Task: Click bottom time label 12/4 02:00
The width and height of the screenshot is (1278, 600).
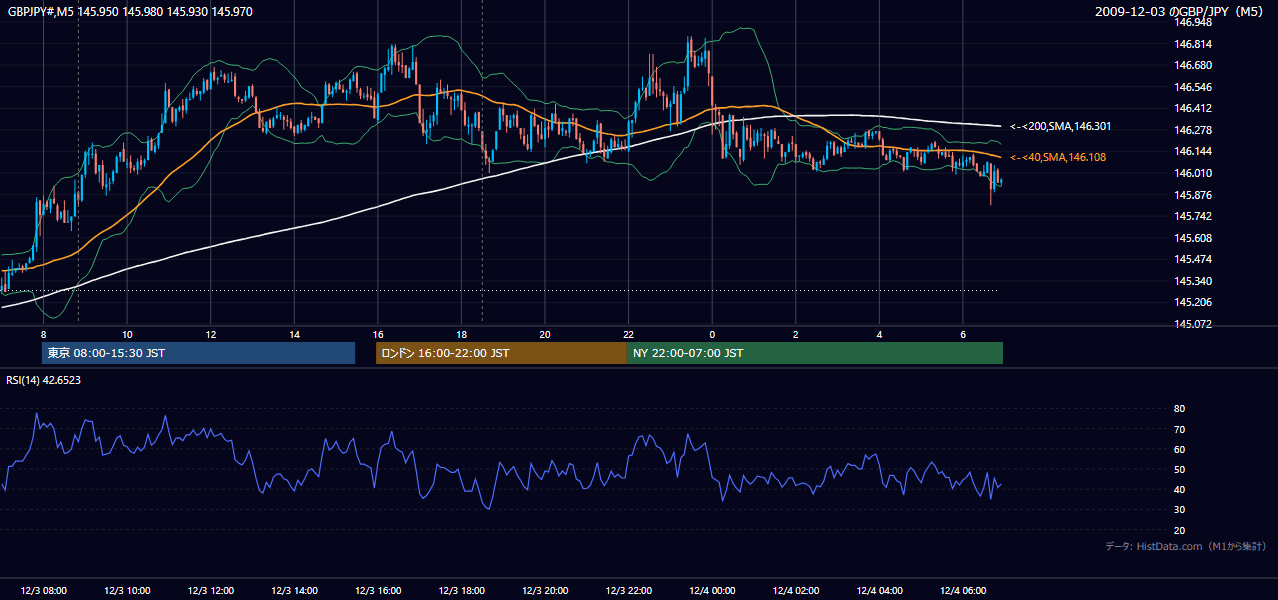Action: [x=796, y=591]
